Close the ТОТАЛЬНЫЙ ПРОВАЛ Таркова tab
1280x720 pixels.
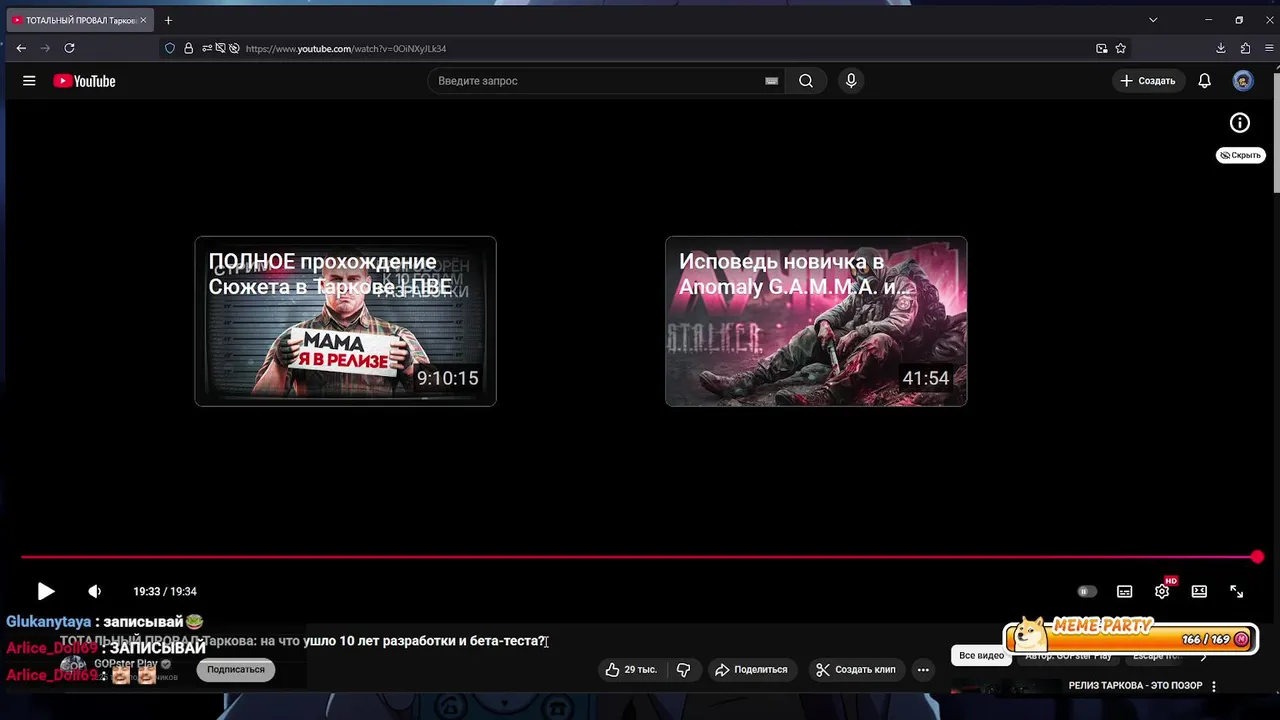coord(144,20)
